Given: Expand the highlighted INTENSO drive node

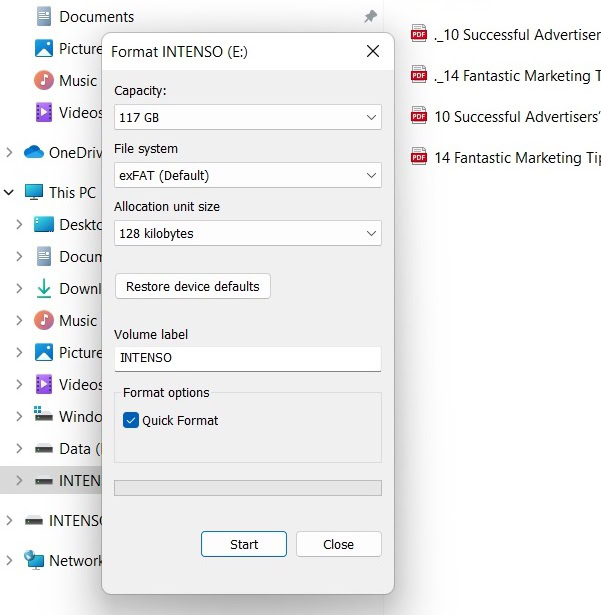Looking at the screenshot, I should 19,480.
